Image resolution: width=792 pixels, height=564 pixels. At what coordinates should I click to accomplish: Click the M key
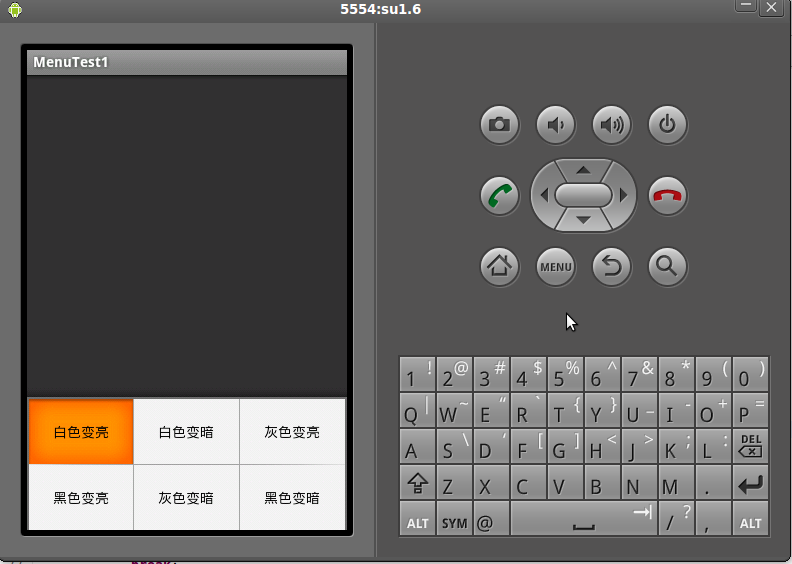676,483
